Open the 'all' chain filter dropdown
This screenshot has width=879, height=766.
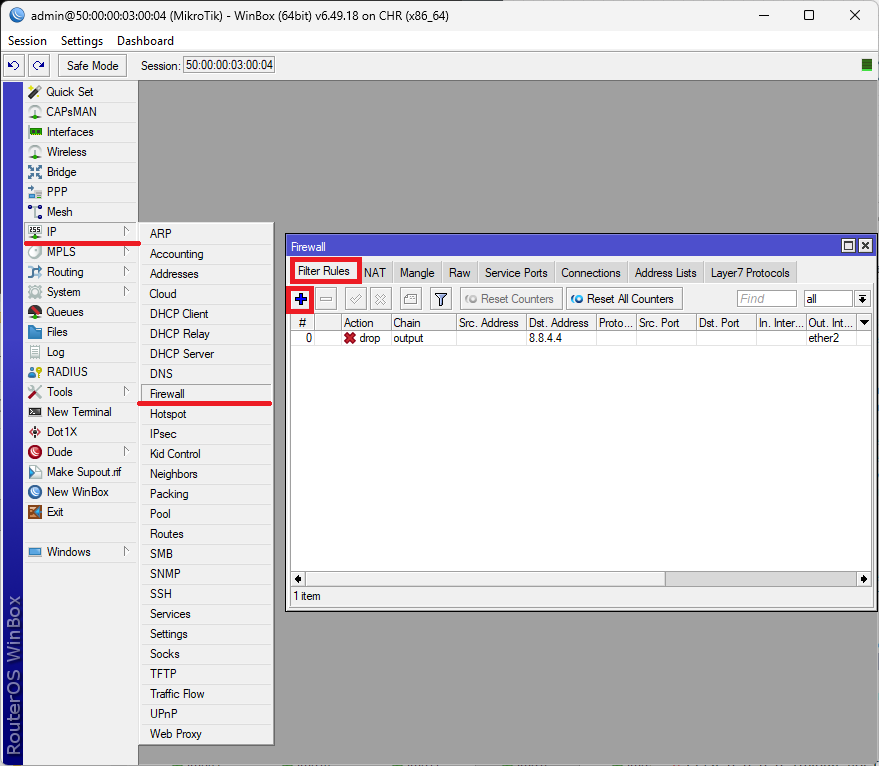(x=862, y=299)
